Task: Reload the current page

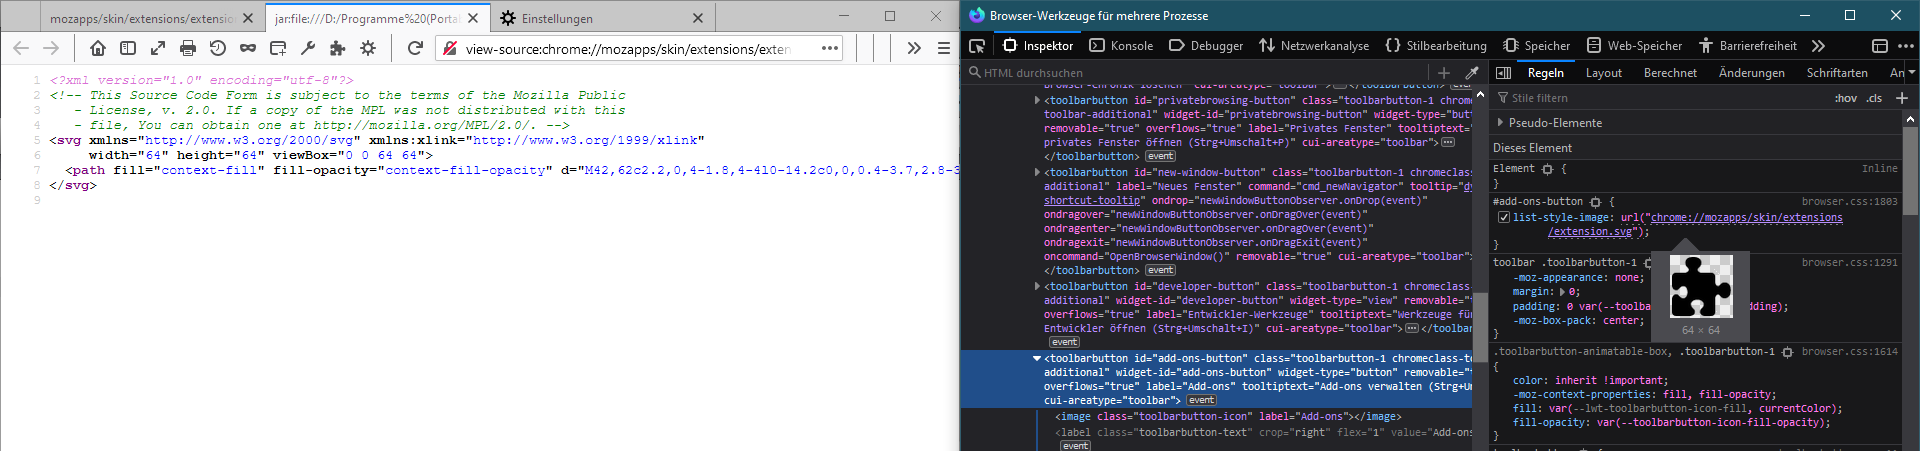Action: point(415,48)
